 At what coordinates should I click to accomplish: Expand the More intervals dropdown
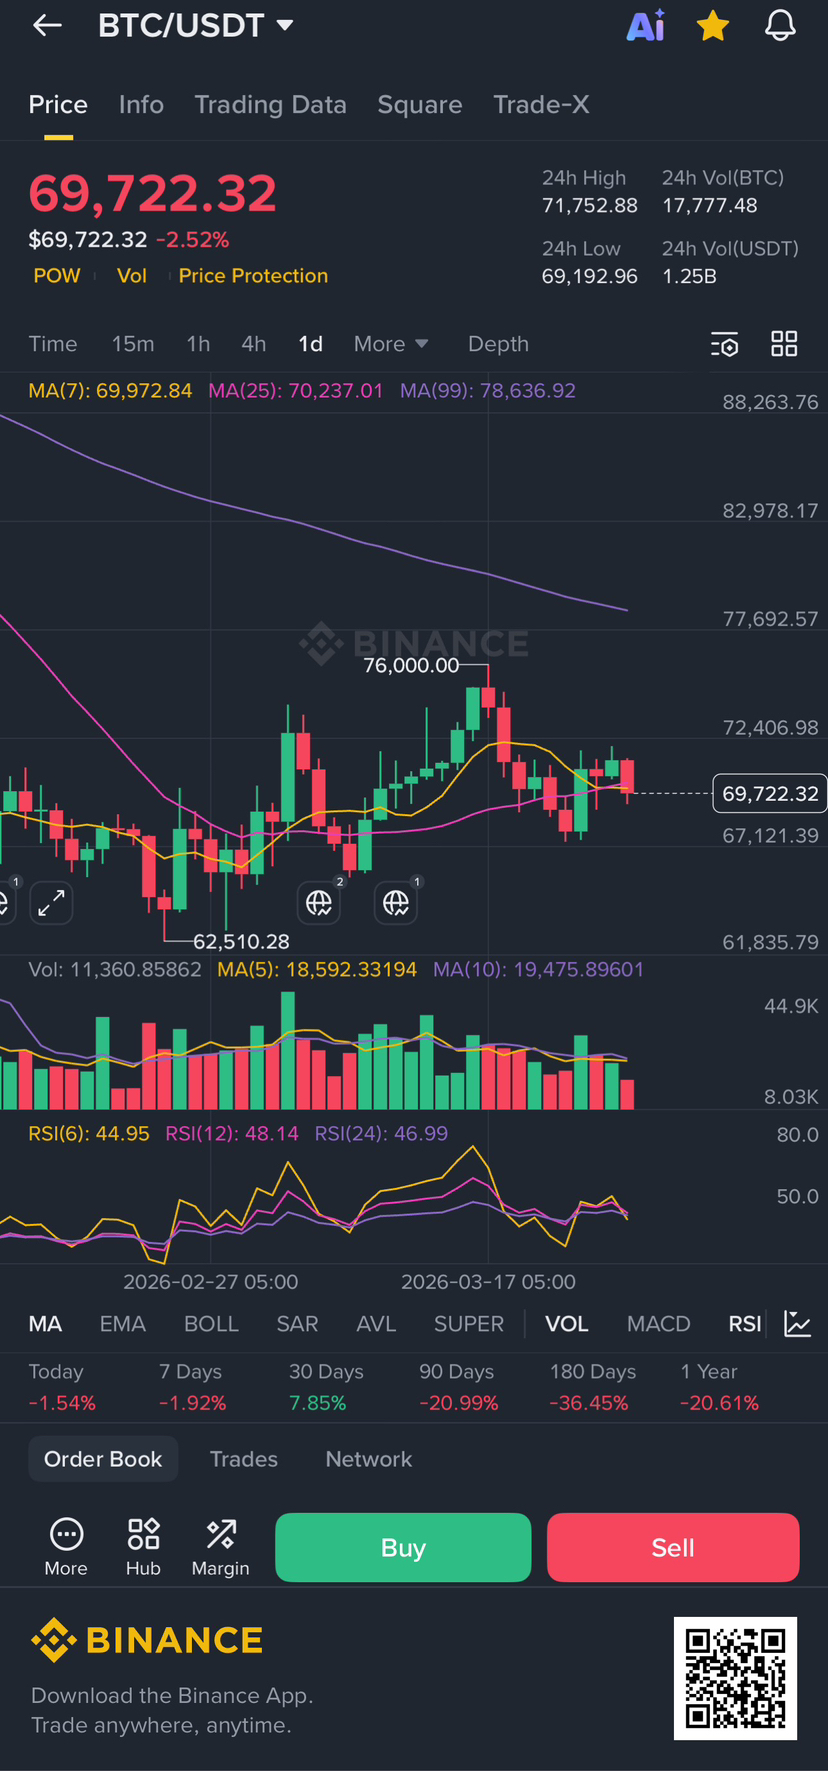[391, 344]
